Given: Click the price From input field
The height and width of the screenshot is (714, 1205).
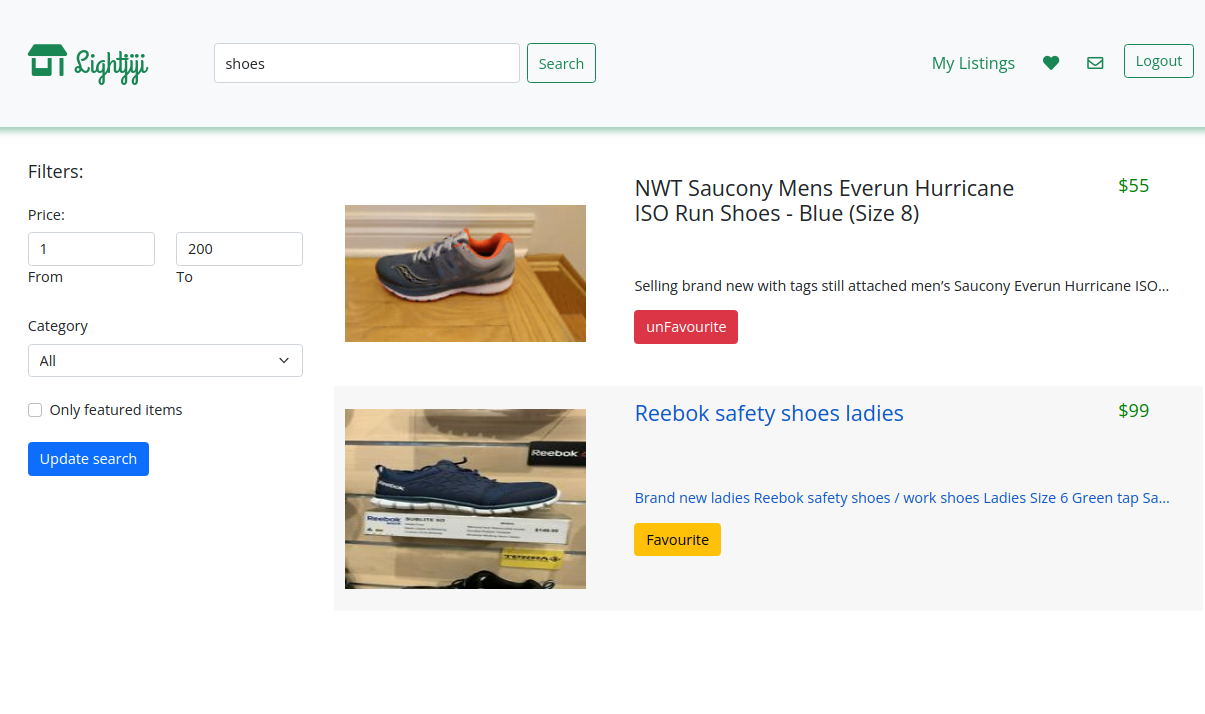Looking at the screenshot, I should pos(91,249).
